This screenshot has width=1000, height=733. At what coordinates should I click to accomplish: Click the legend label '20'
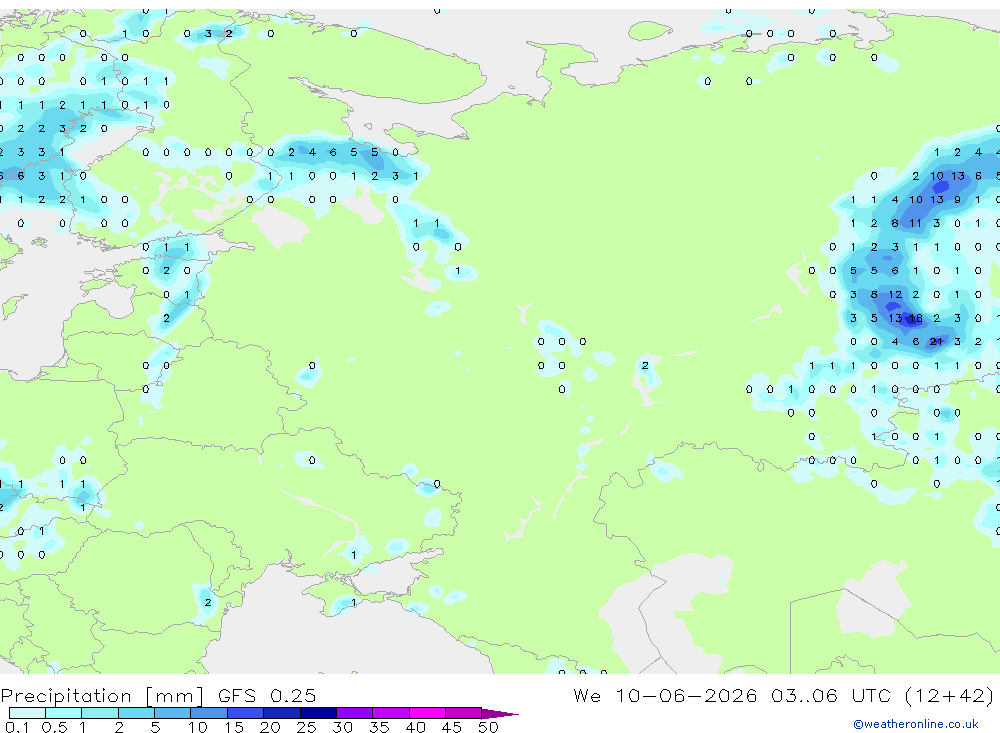click(x=270, y=727)
